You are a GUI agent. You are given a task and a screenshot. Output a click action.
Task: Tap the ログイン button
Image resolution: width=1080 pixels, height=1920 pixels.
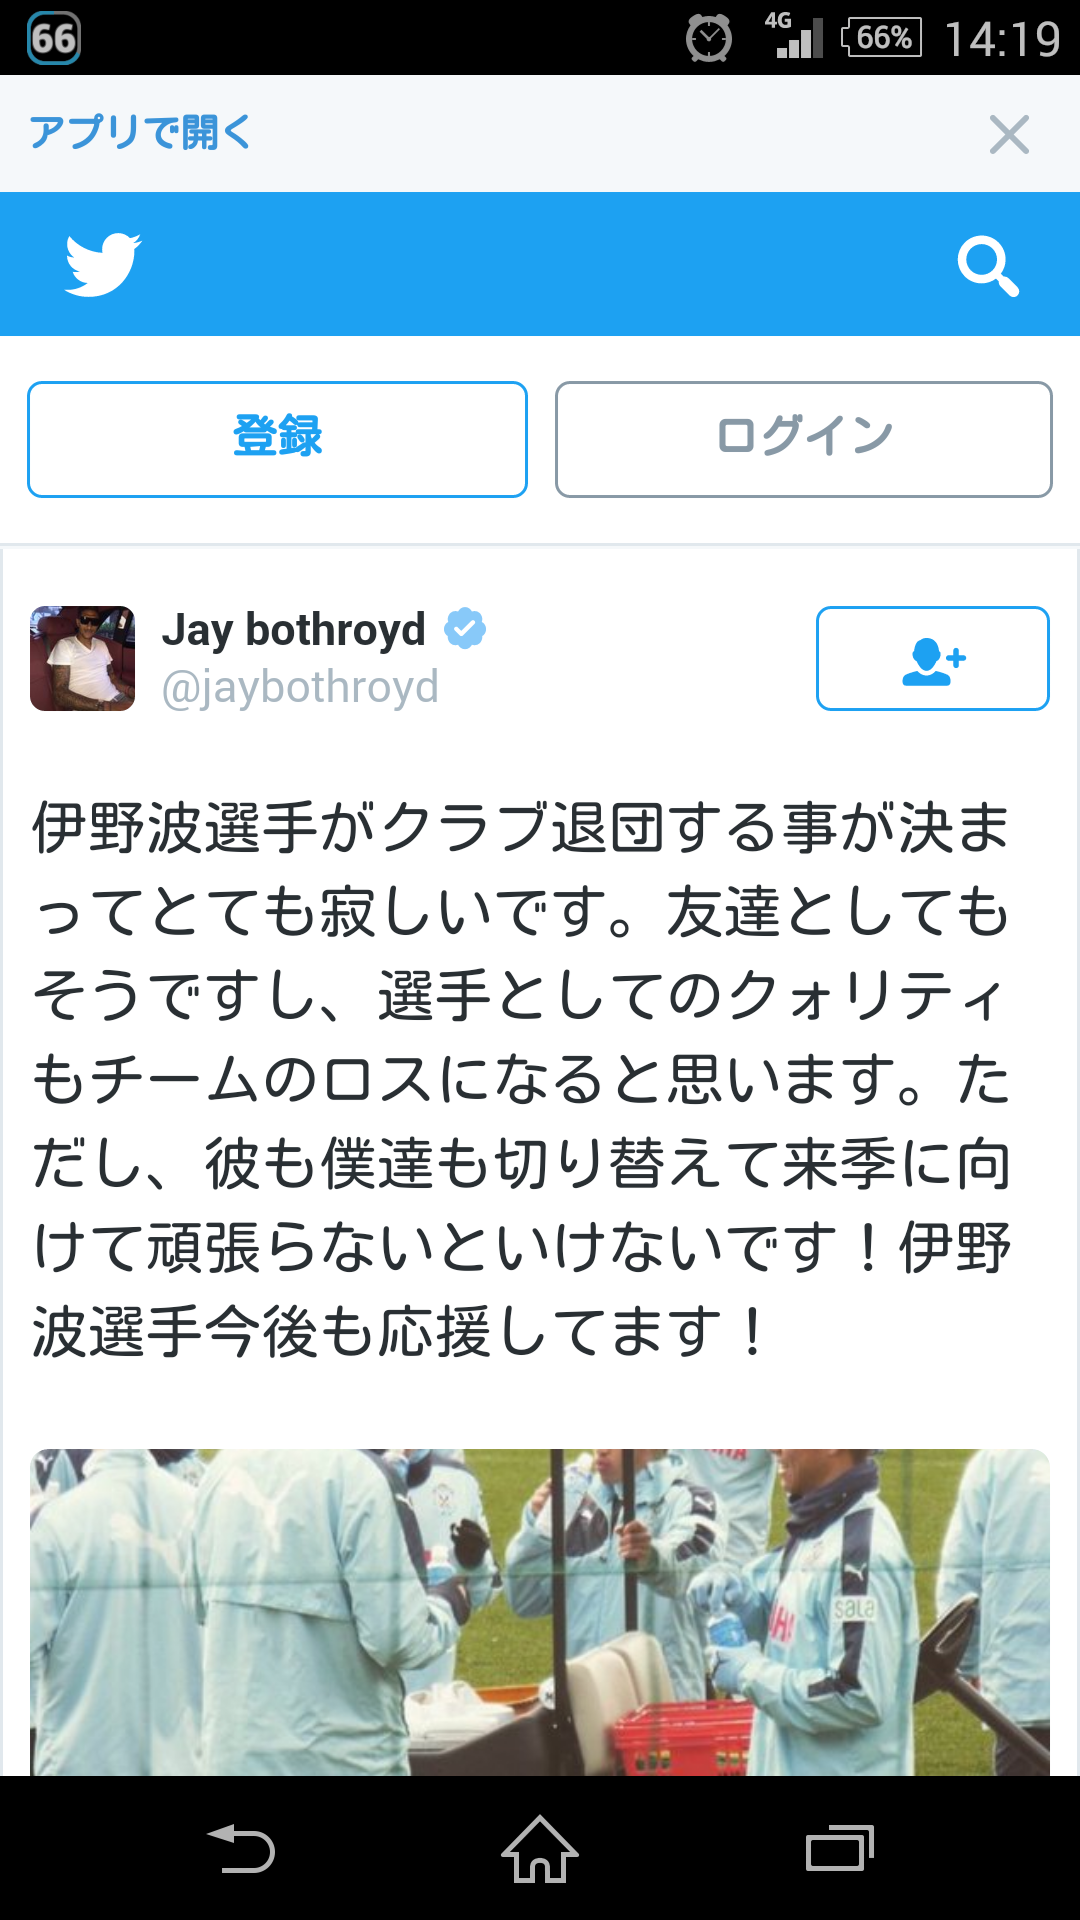[x=804, y=439]
